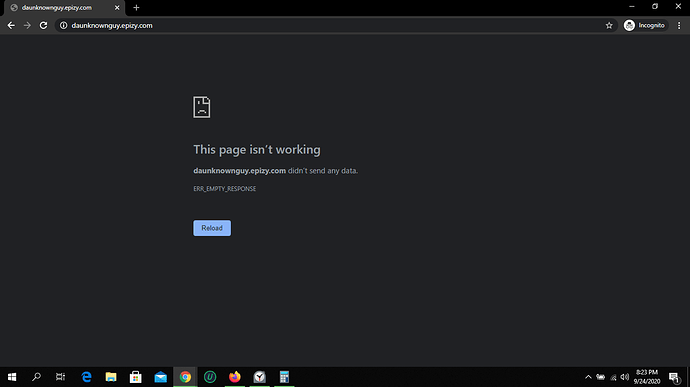The height and width of the screenshot is (387, 690).
Task: Open the clock app icon in the taskbar
Action: [260, 377]
